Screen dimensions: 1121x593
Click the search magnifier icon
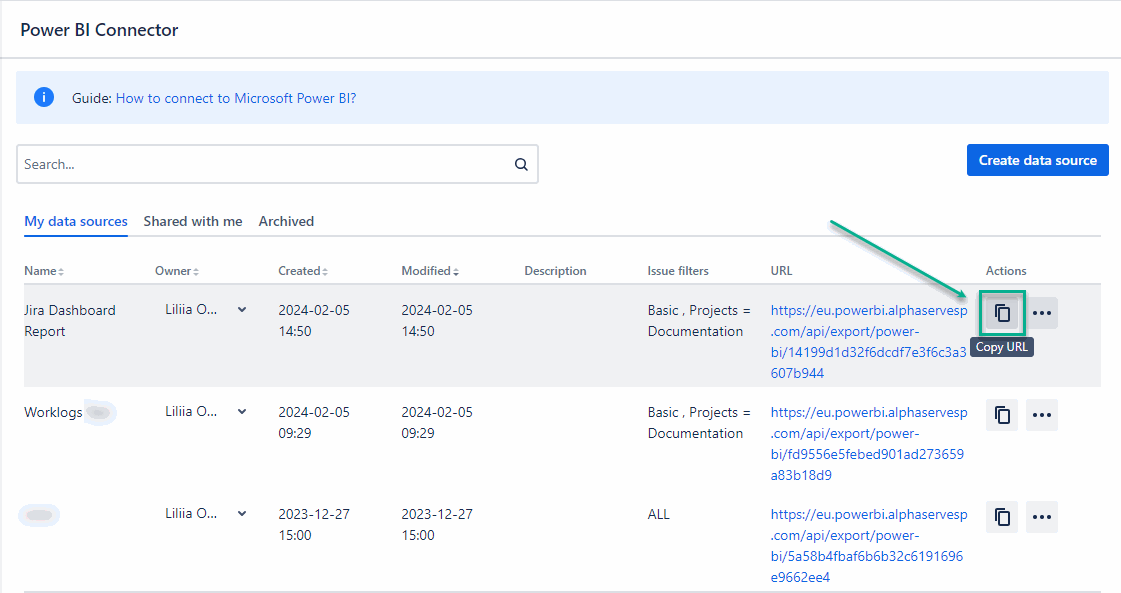point(521,165)
